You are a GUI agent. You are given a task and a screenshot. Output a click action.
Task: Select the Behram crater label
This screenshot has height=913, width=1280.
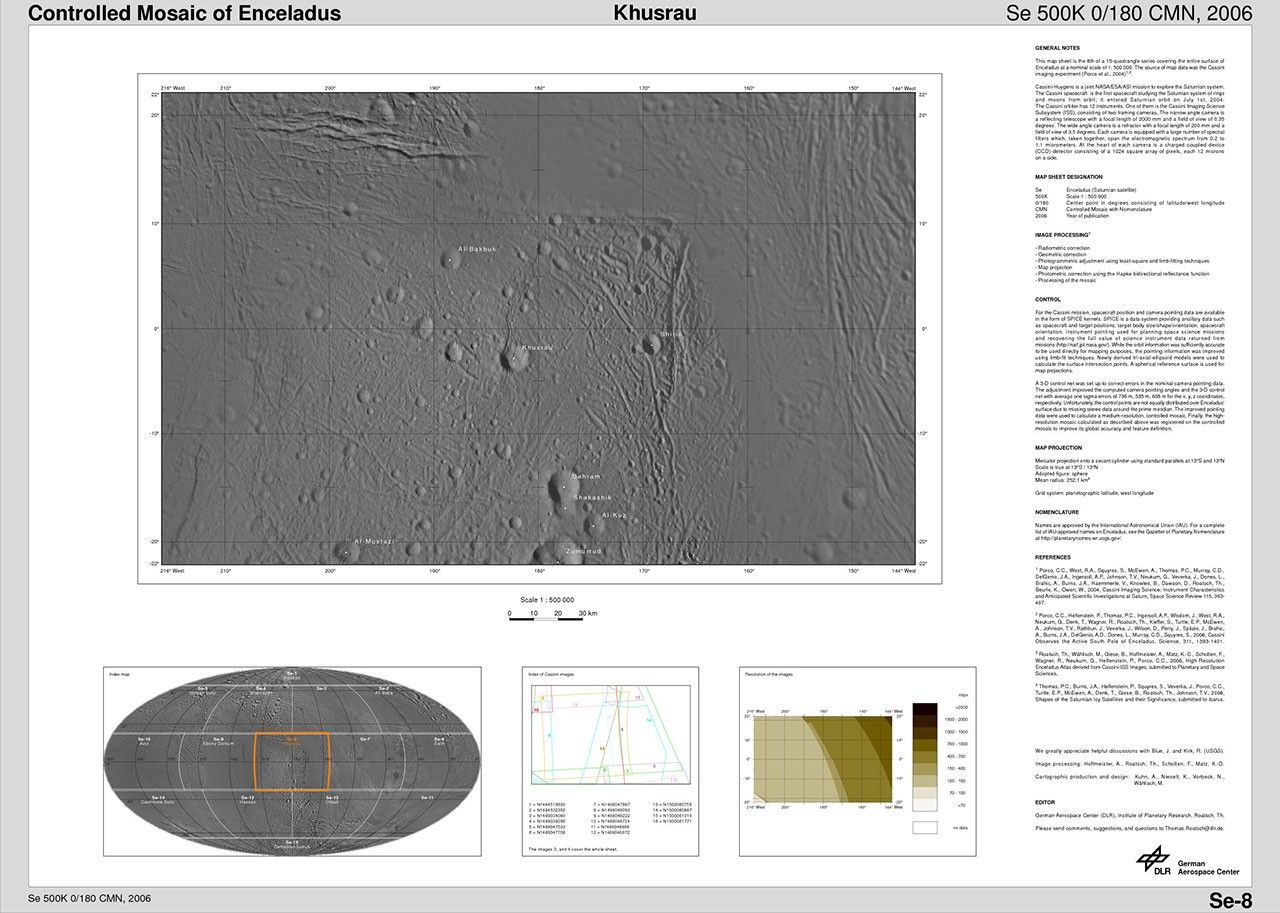tap(586, 476)
